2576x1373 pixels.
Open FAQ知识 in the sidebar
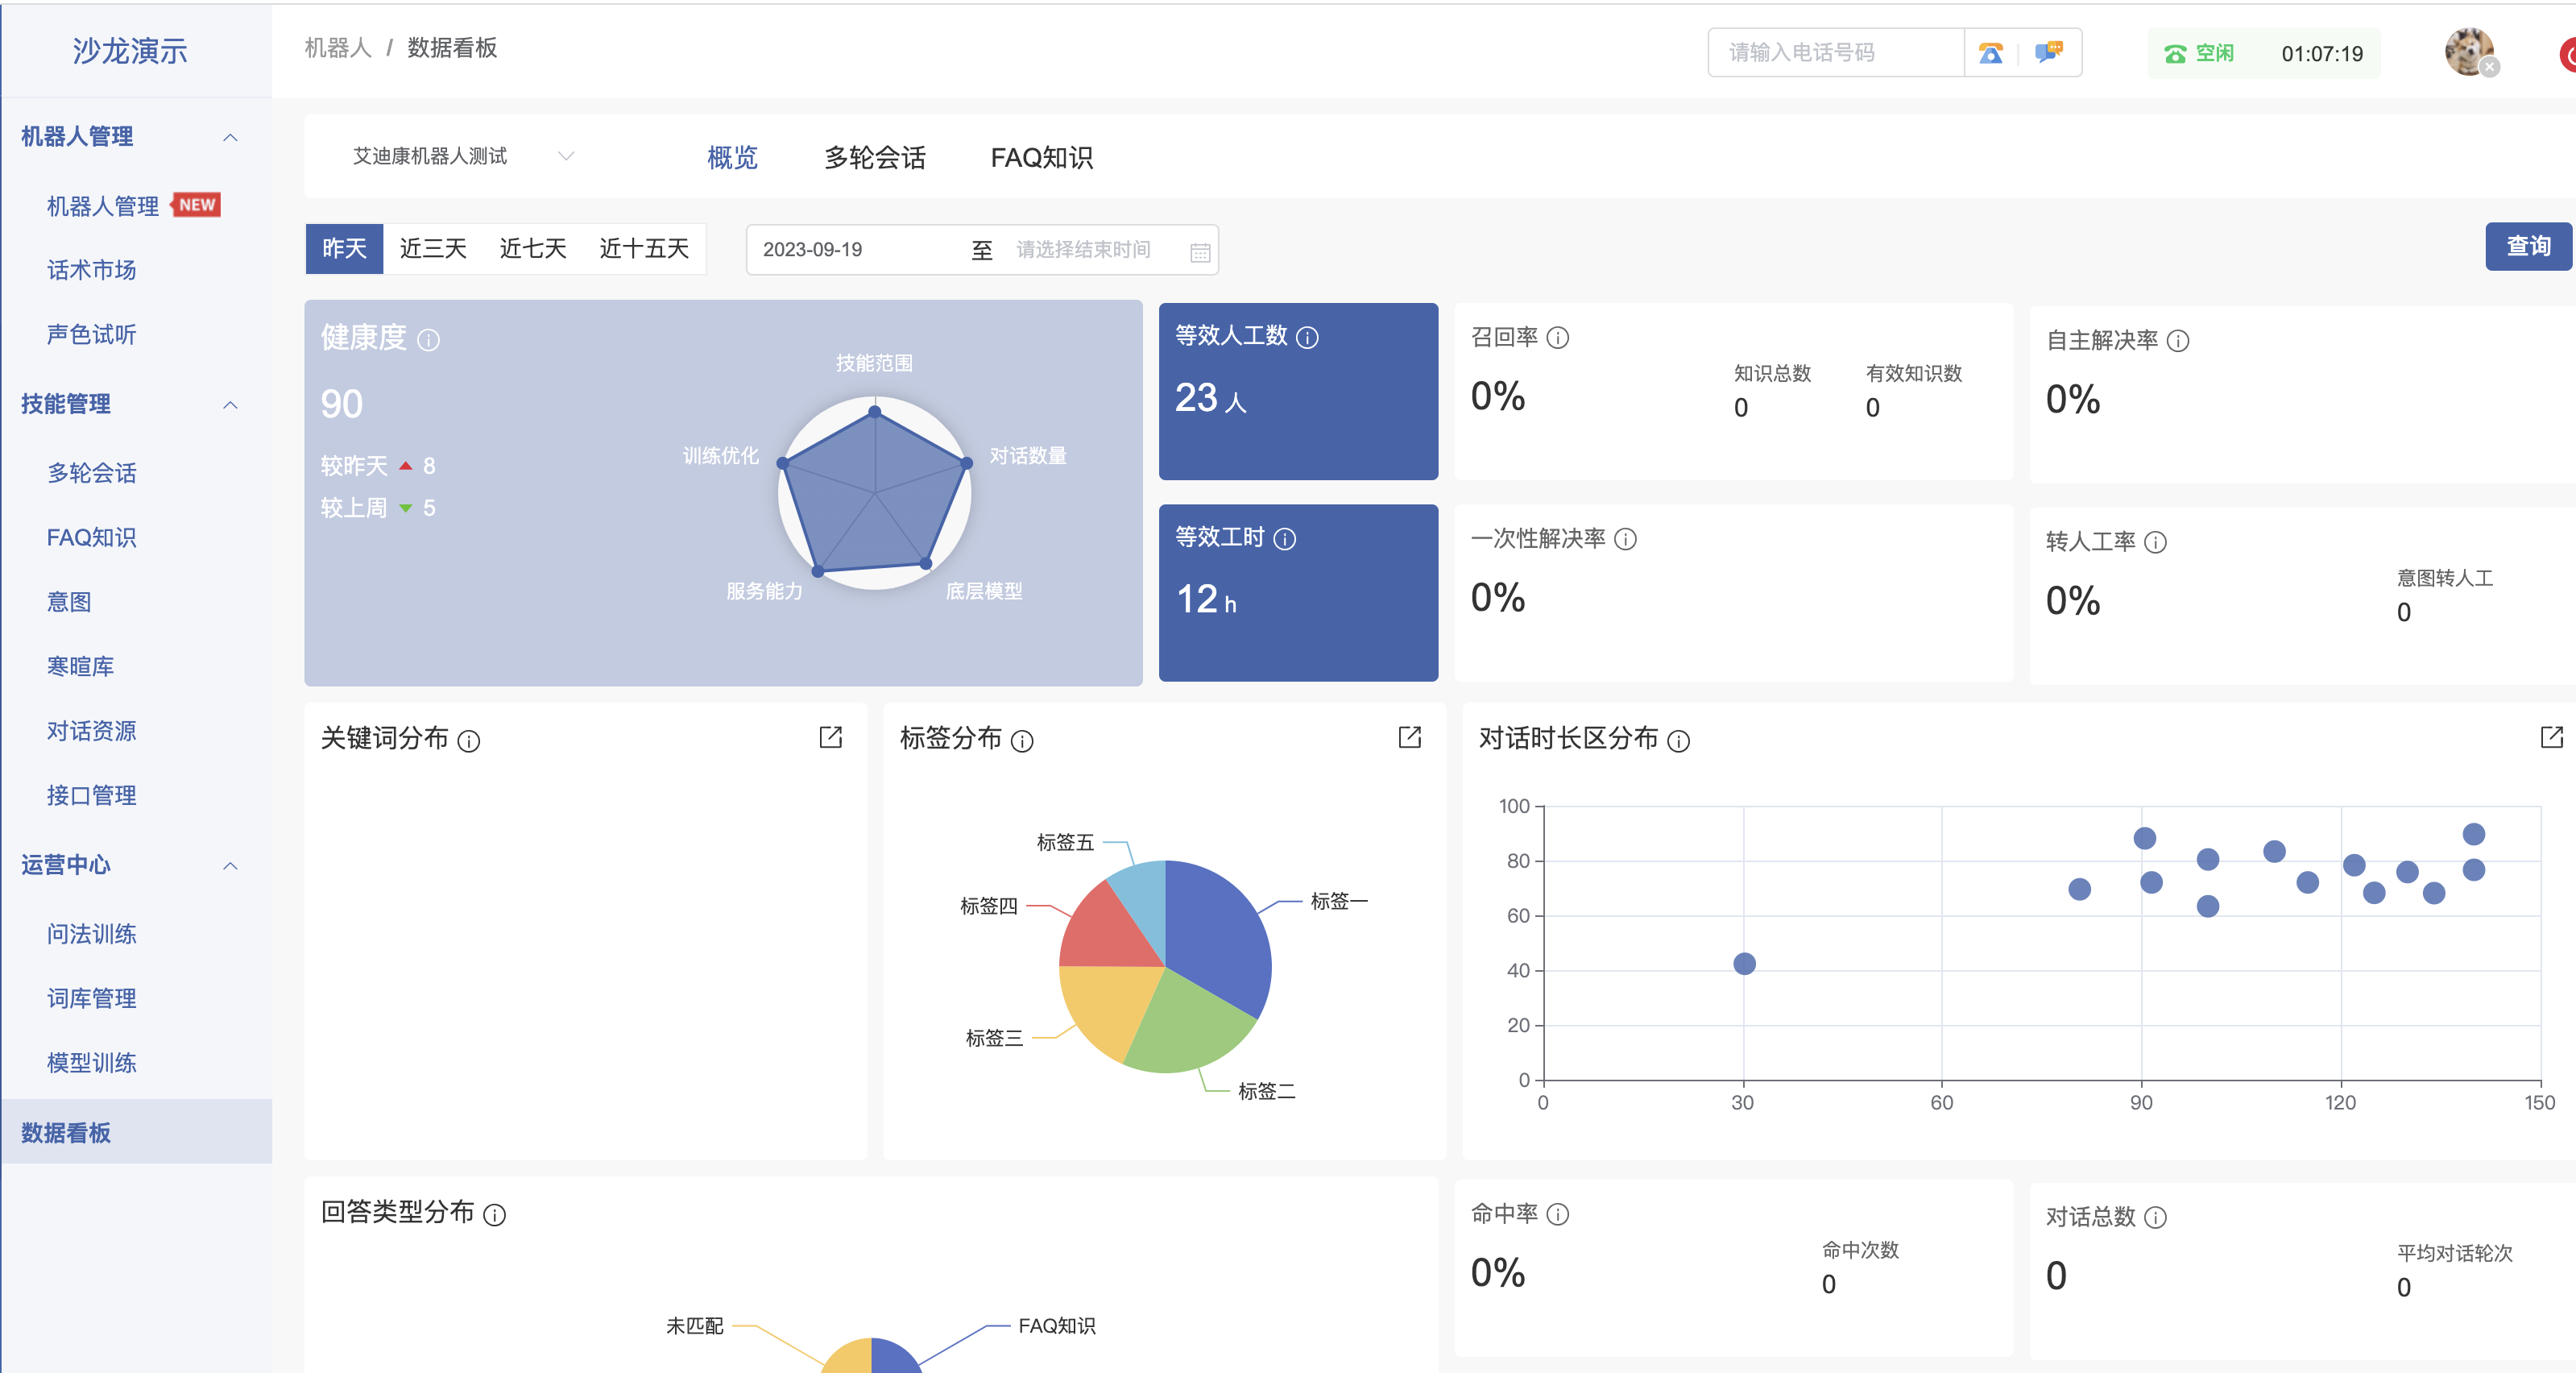(92, 538)
